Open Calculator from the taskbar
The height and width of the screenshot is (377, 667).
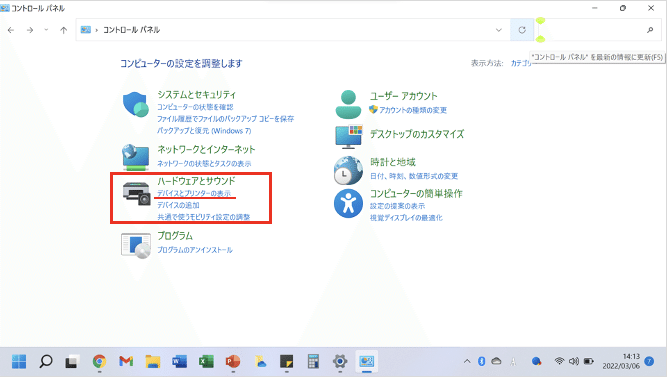point(313,362)
